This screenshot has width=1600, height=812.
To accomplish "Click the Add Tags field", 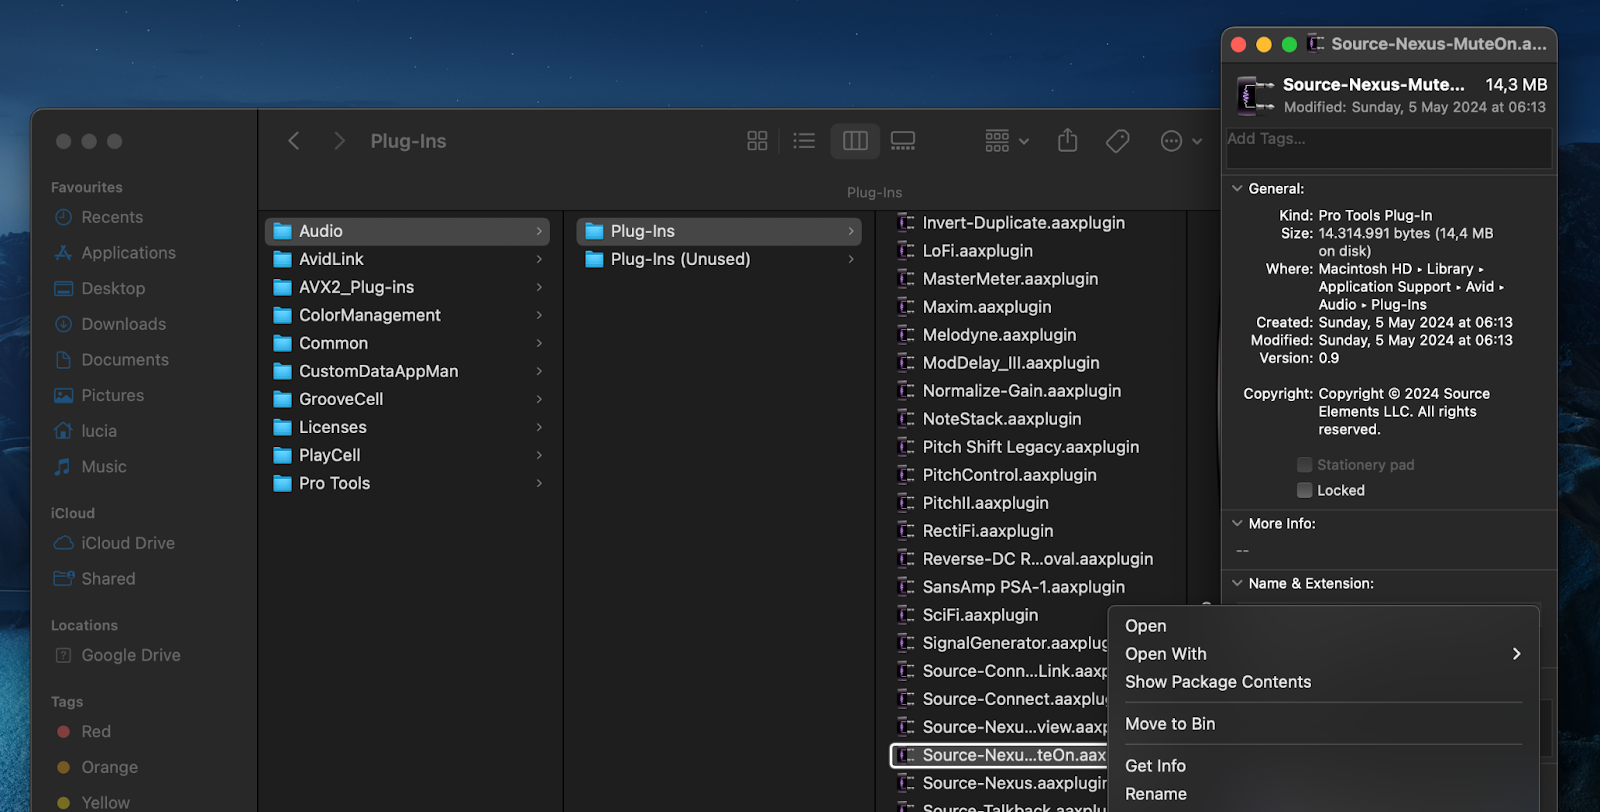I will pos(1388,148).
